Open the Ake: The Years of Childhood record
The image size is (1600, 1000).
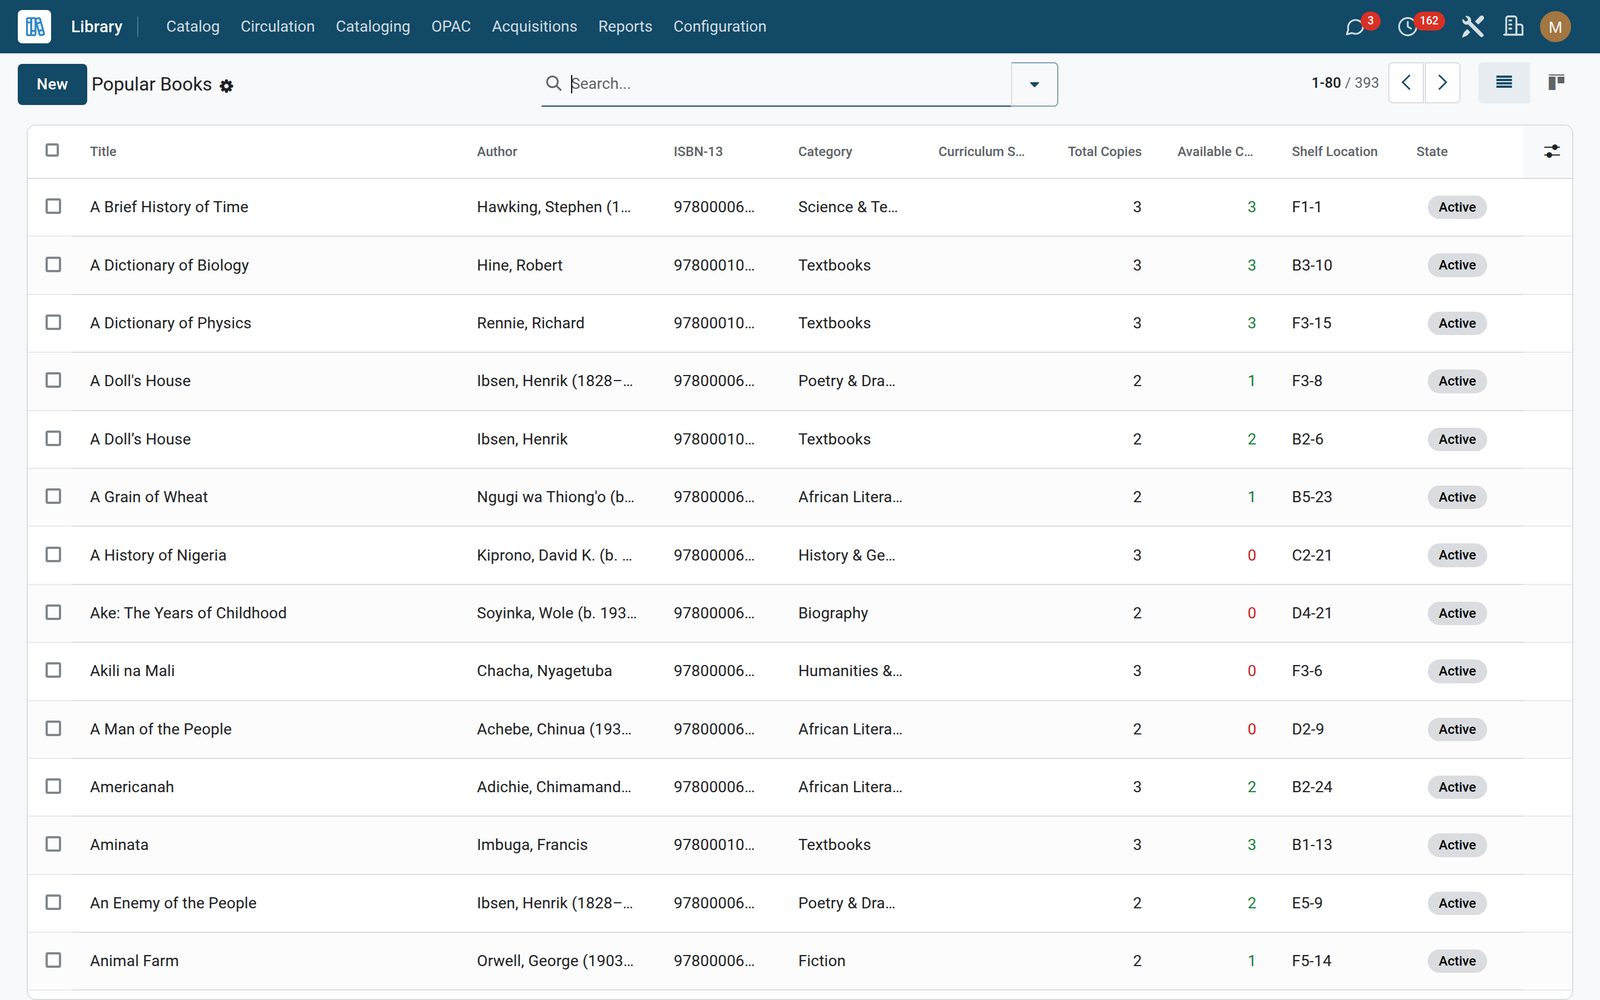[188, 613]
